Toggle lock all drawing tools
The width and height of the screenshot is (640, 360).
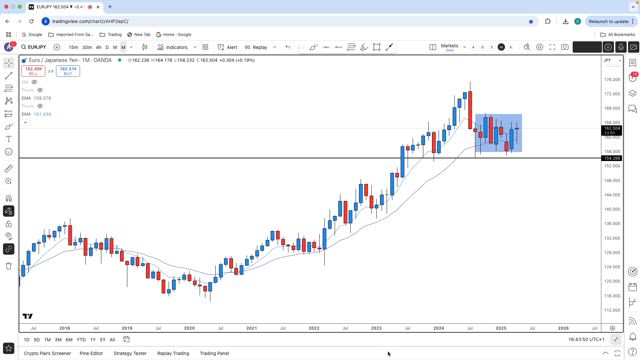click(x=9, y=224)
